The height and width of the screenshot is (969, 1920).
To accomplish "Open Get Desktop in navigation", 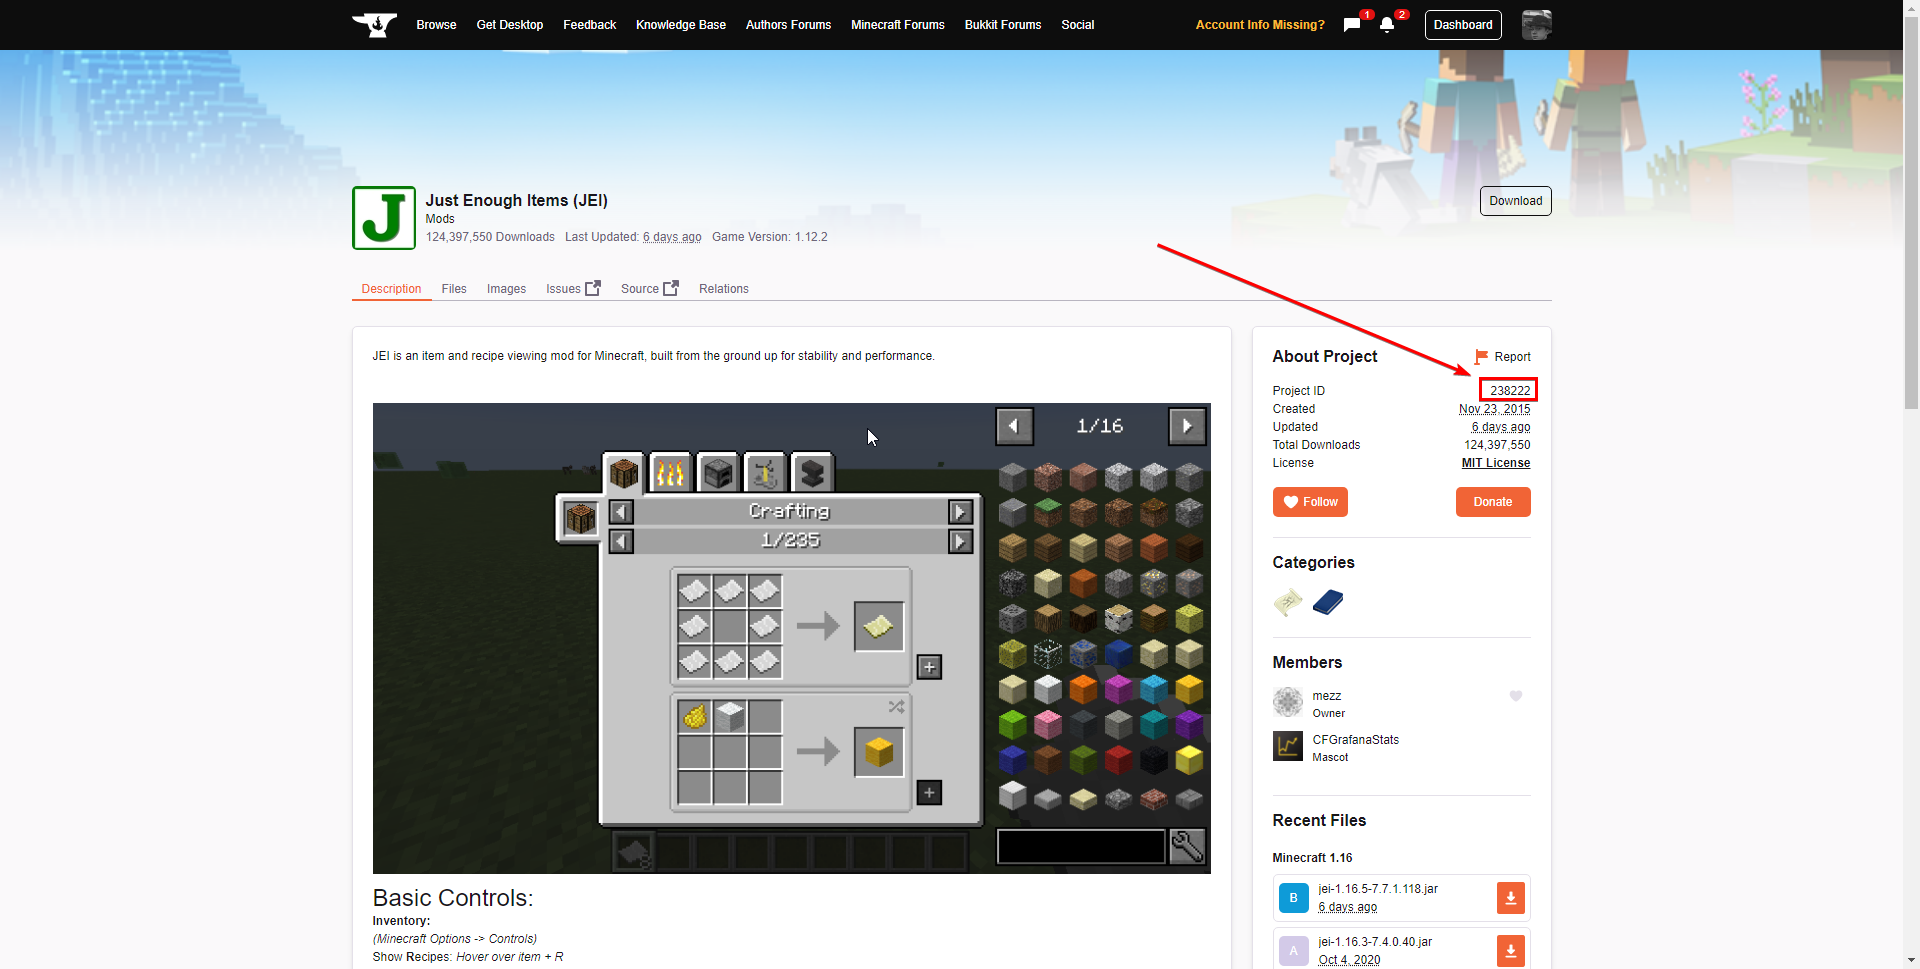I will (510, 25).
